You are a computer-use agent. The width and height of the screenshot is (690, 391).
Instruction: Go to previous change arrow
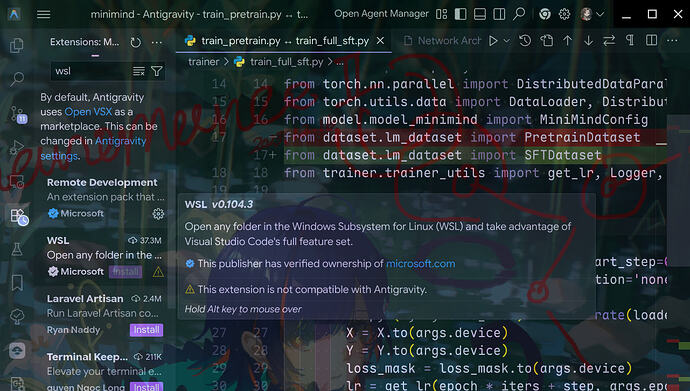[567, 41]
